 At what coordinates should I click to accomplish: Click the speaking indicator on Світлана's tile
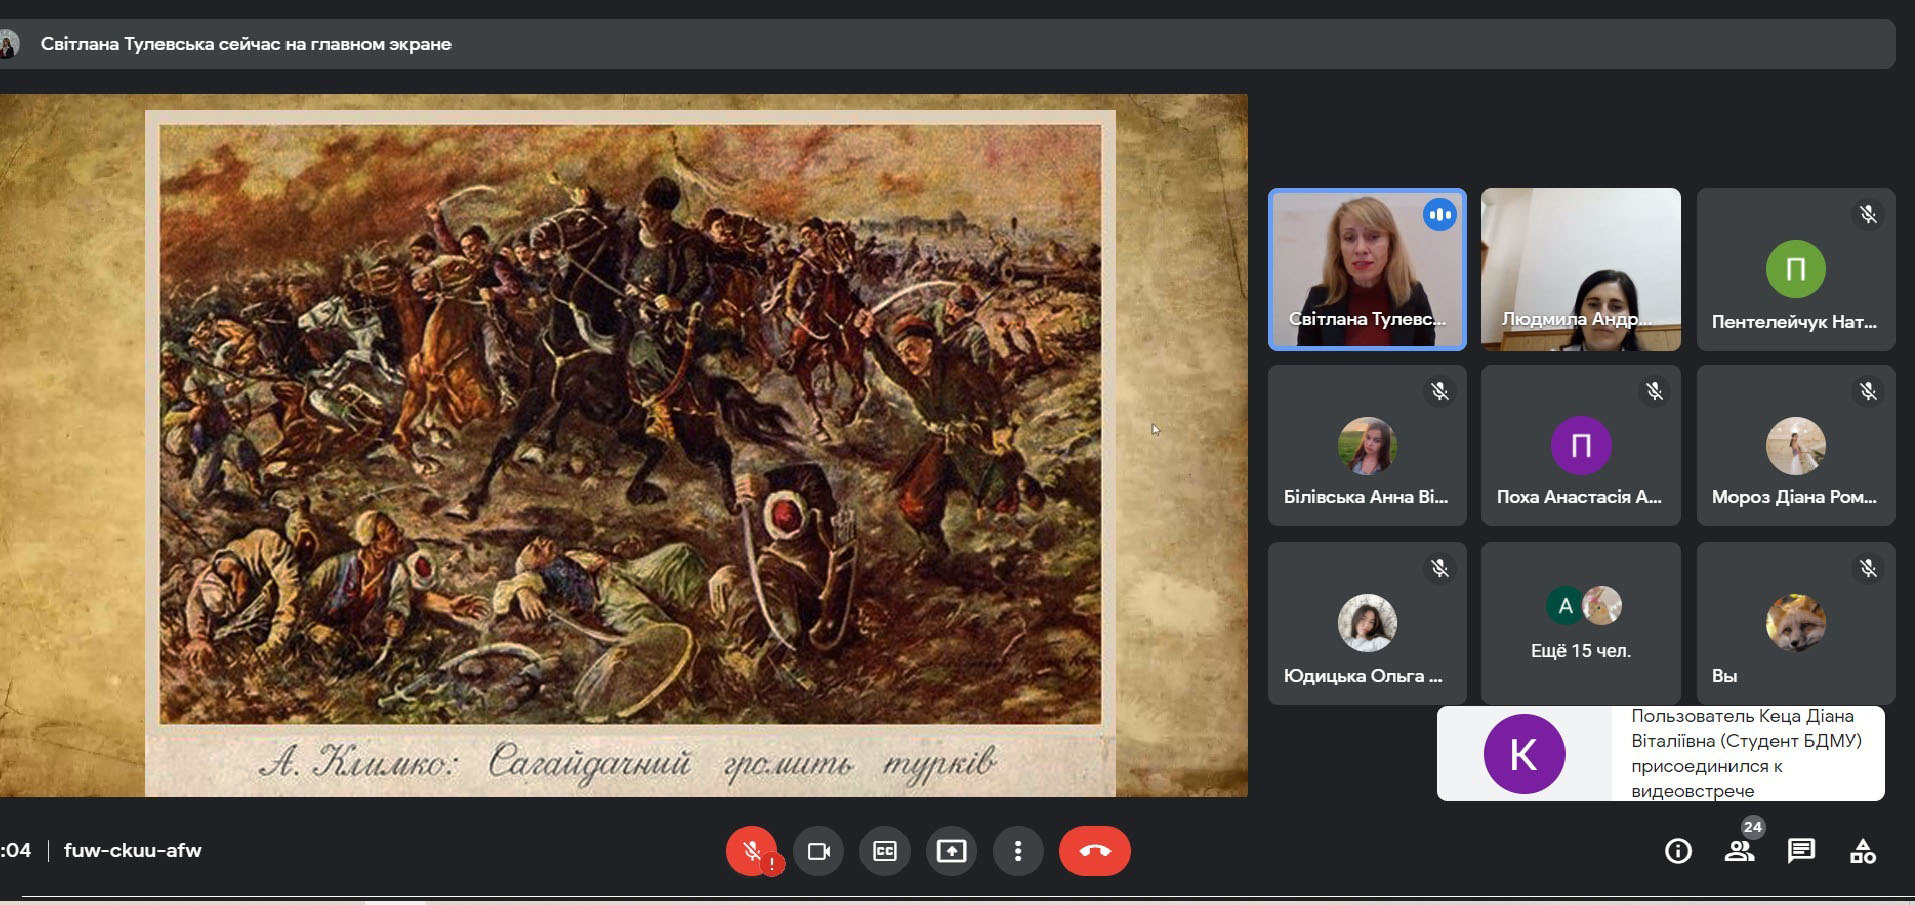click(1440, 215)
